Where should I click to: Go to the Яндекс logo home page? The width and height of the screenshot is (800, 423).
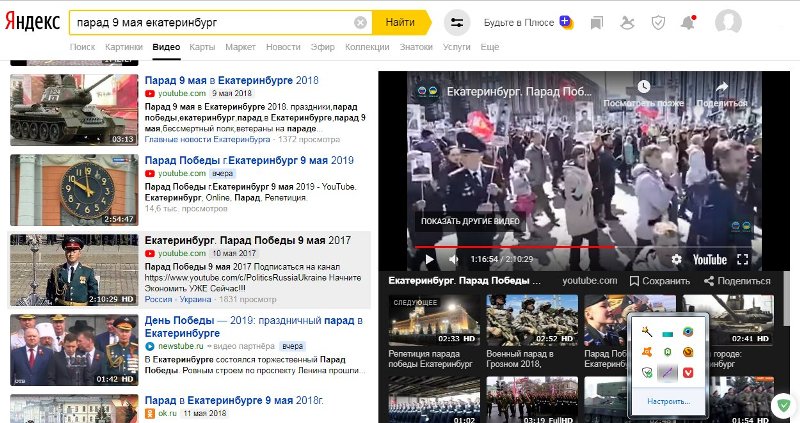click(33, 22)
